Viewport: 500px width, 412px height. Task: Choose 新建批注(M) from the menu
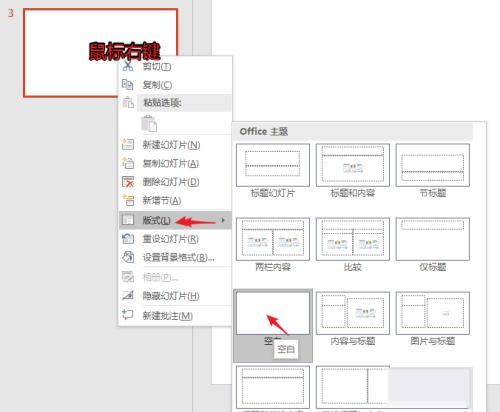pyautogui.click(x=175, y=315)
